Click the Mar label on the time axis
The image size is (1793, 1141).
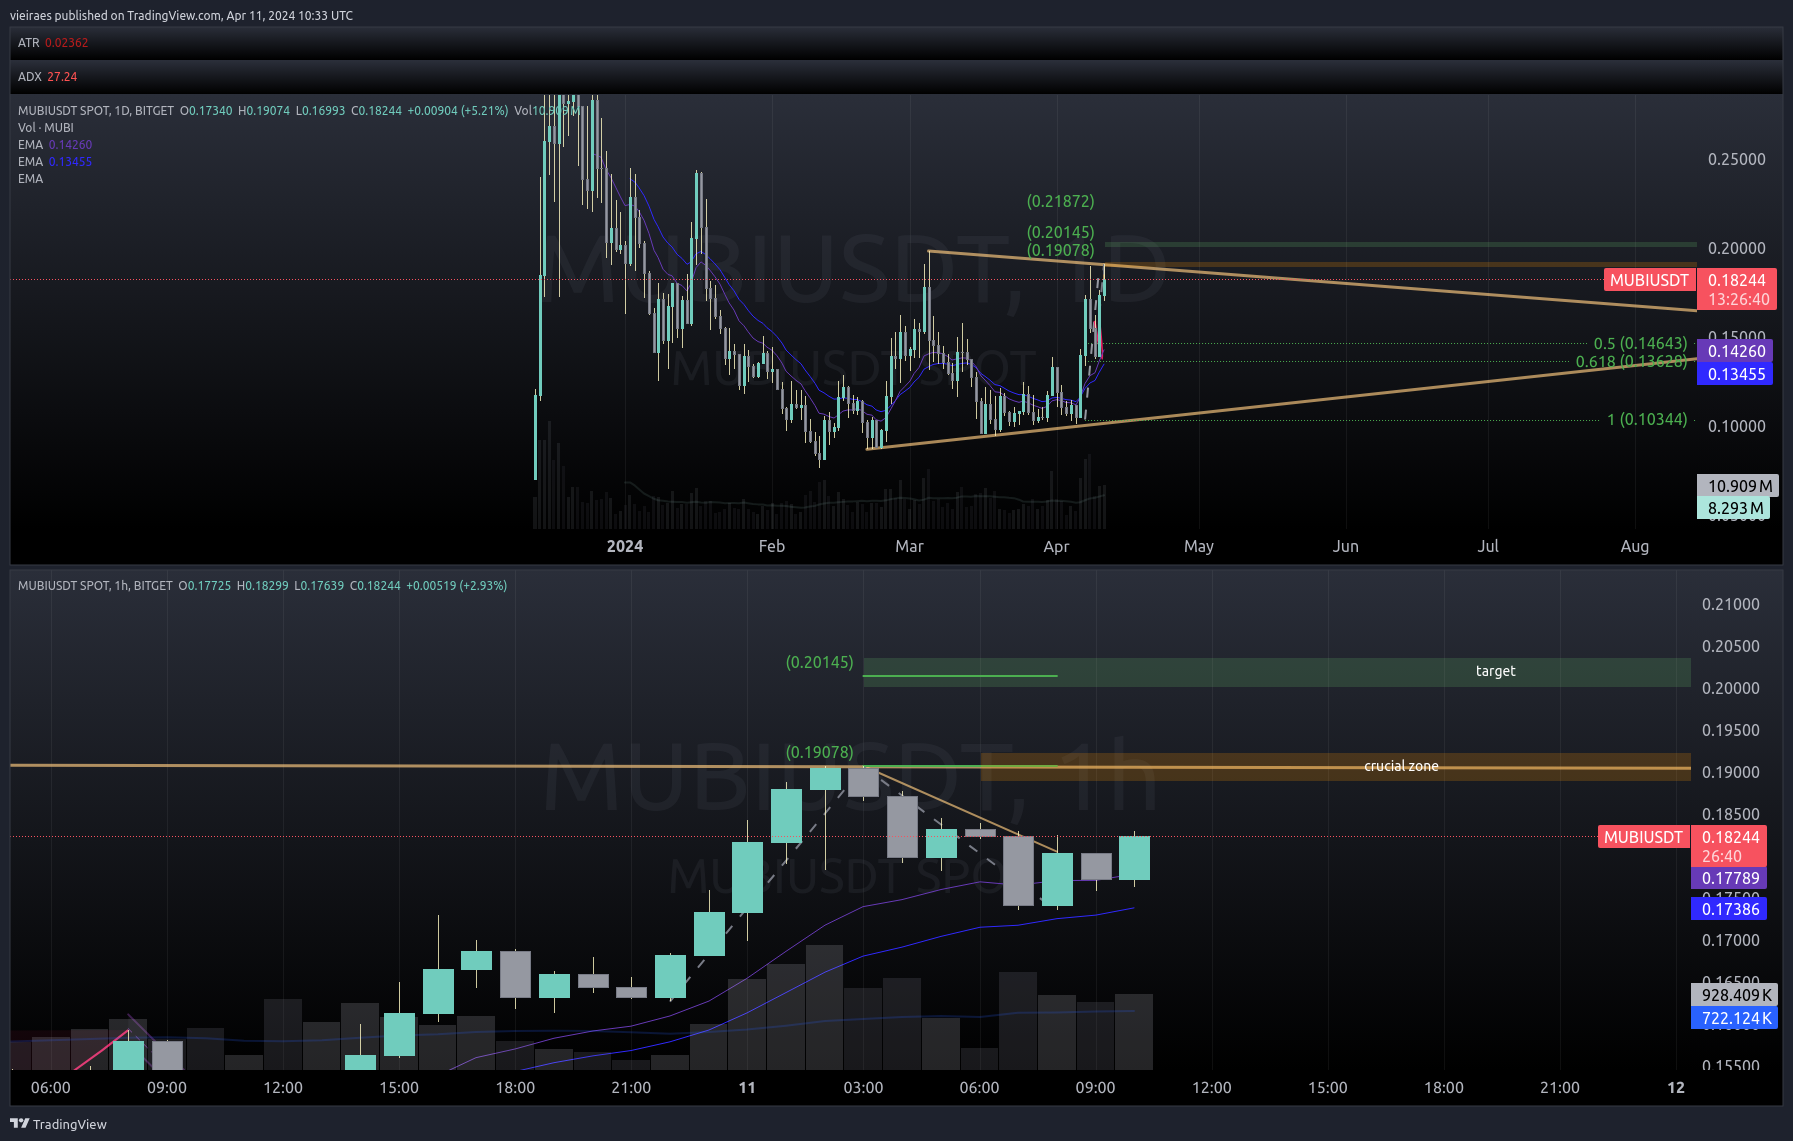(x=909, y=547)
